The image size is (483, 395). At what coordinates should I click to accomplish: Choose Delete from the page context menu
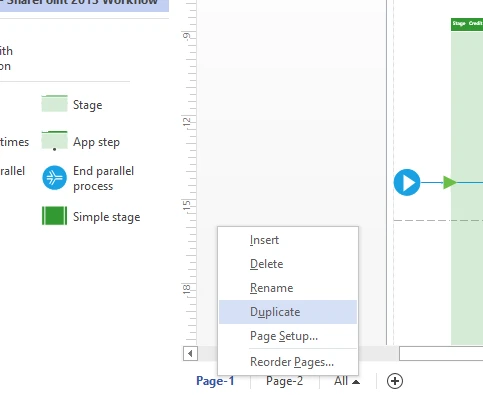(x=288, y=264)
